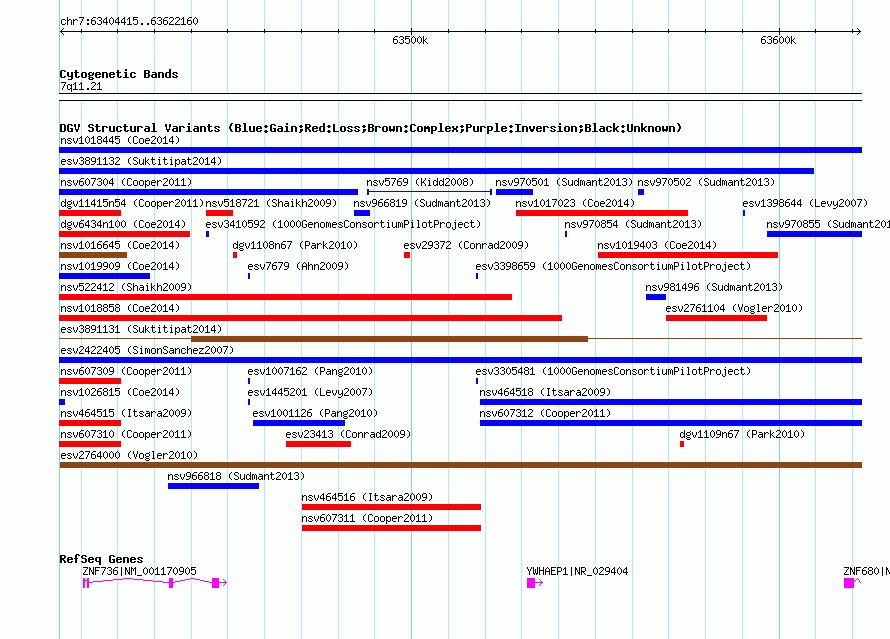Click the 7q11.21 band label

[x=81, y=86]
